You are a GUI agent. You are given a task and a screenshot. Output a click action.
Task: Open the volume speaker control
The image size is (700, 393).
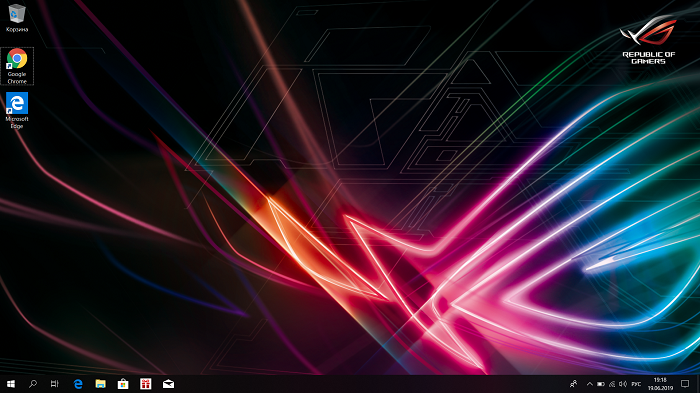tap(623, 384)
